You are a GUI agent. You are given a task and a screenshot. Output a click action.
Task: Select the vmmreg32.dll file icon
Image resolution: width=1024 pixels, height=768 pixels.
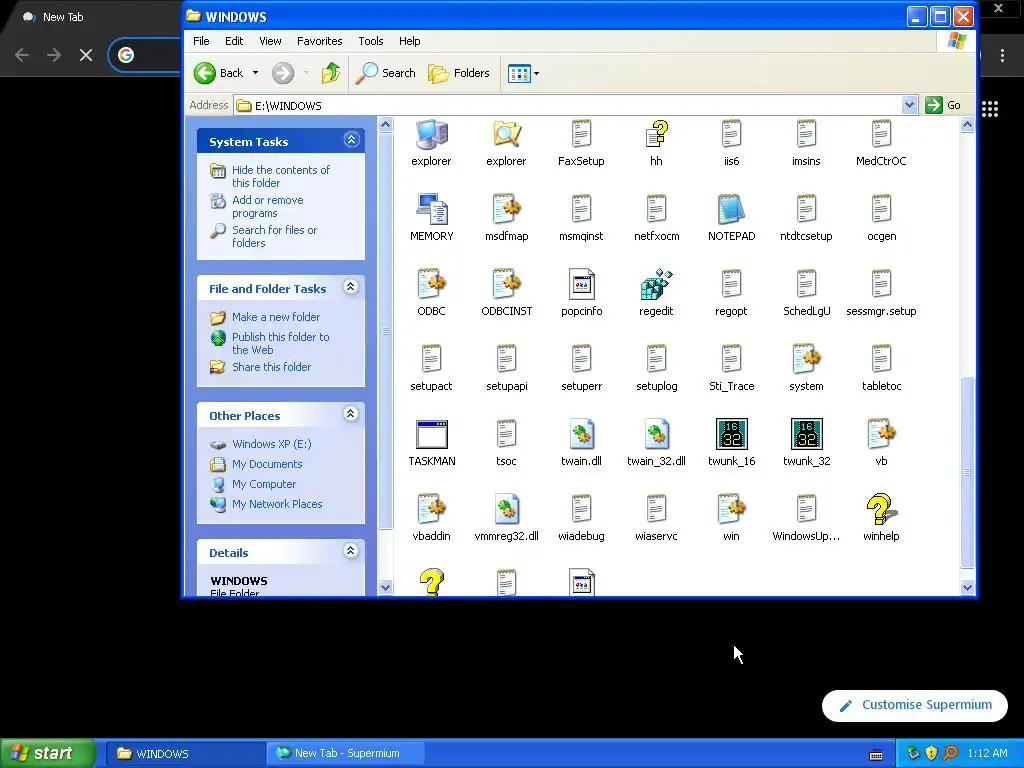click(507, 509)
